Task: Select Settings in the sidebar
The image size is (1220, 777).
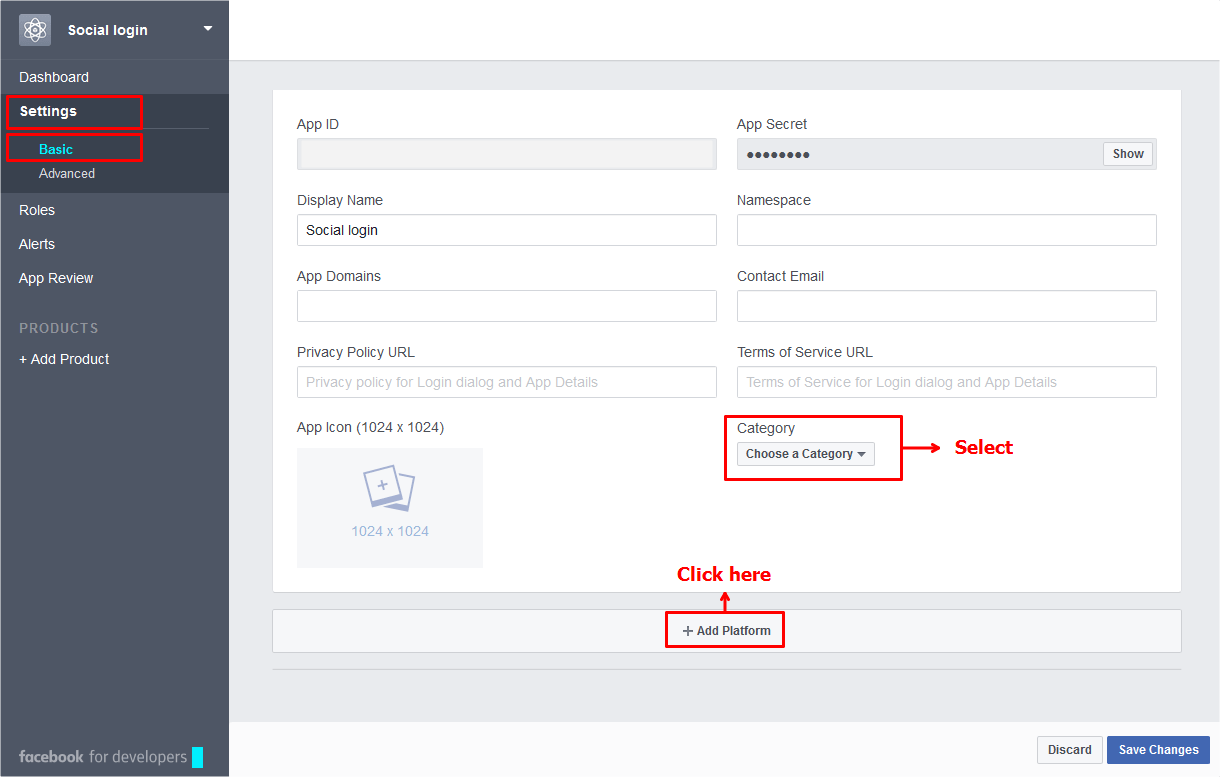Action: (x=48, y=111)
